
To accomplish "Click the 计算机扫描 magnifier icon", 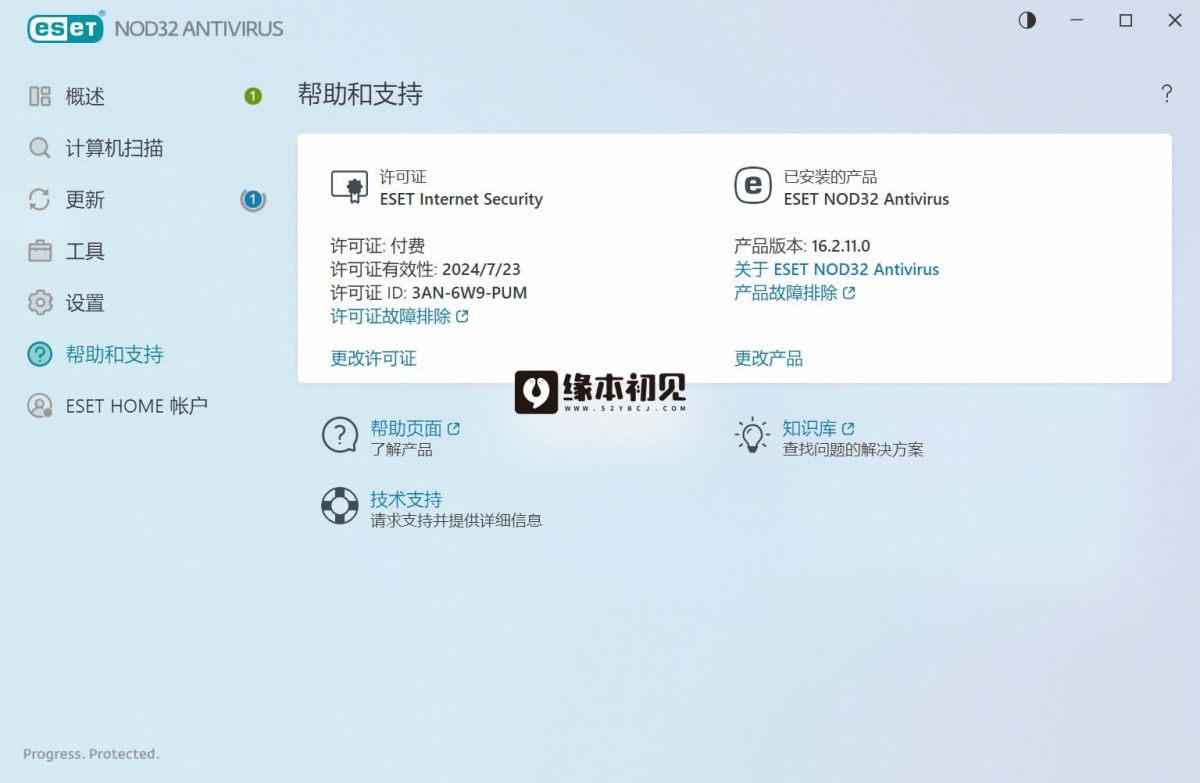I will 40,148.
